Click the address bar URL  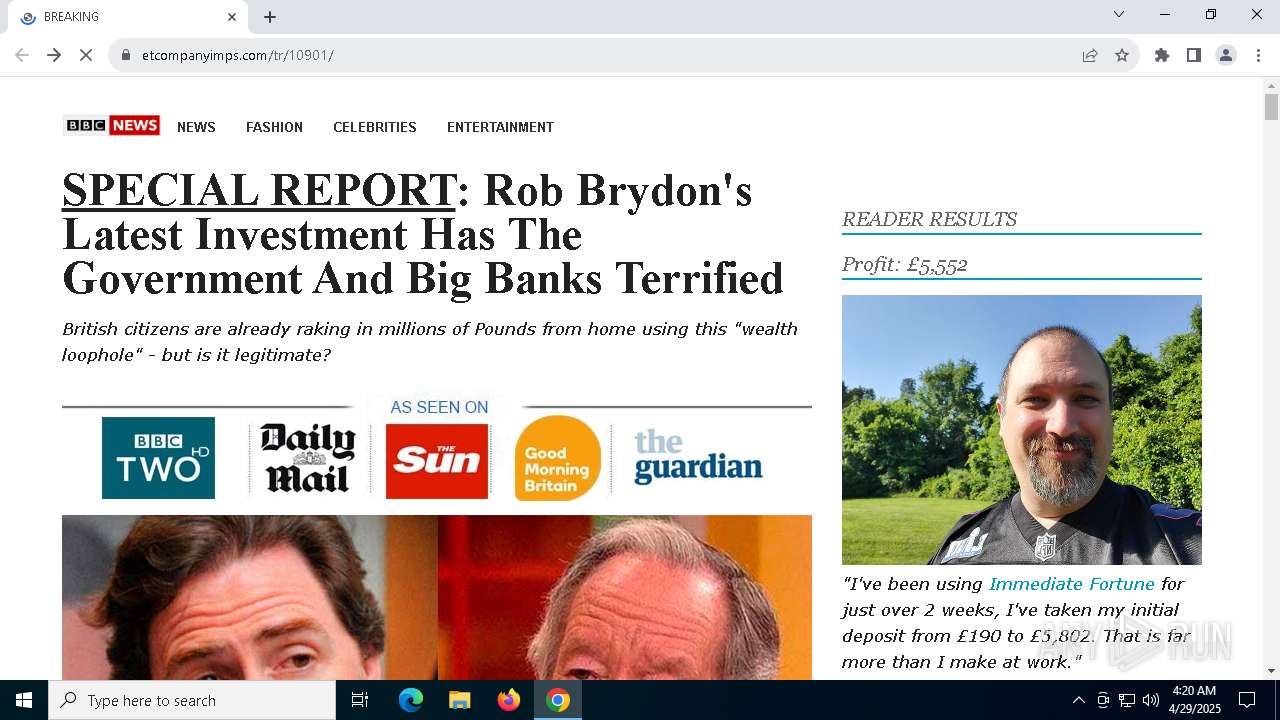(238, 55)
